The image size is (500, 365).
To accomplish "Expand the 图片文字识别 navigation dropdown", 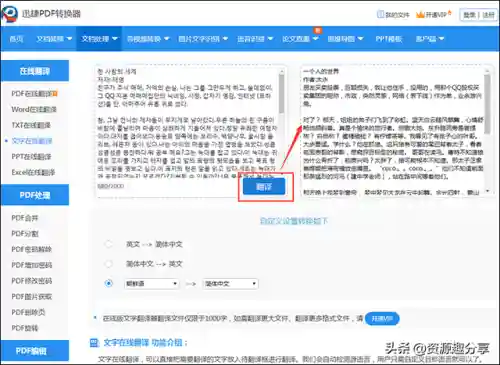I will pyautogui.click(x=203, y=39).
